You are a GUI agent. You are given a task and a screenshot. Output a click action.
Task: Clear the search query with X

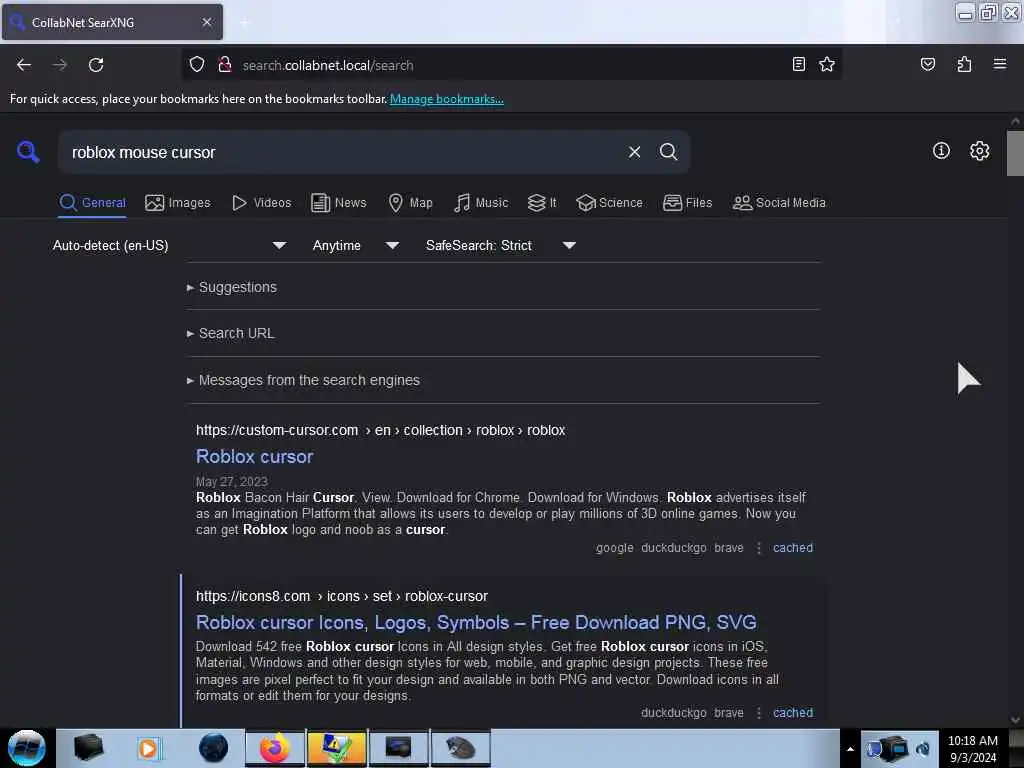(x=634, y=152)
